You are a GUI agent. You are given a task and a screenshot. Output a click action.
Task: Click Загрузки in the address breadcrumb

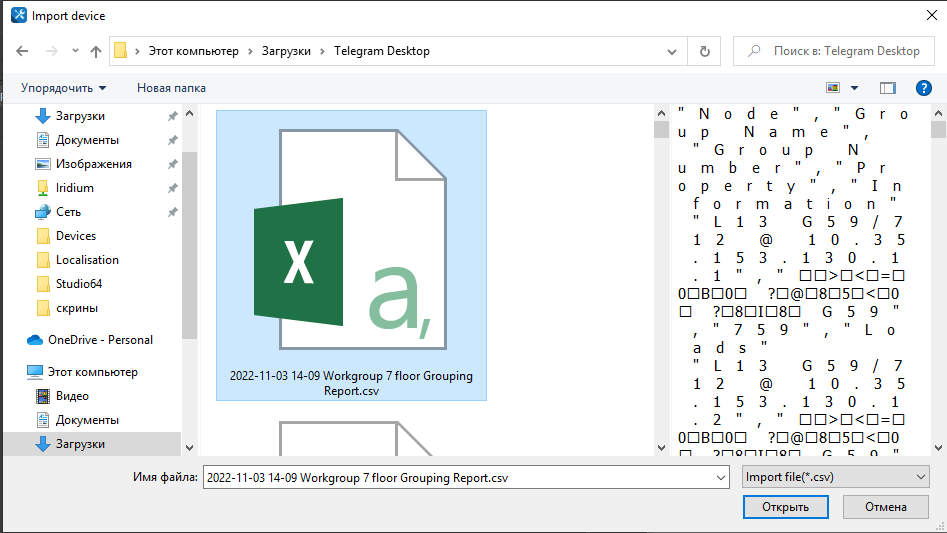287,51
